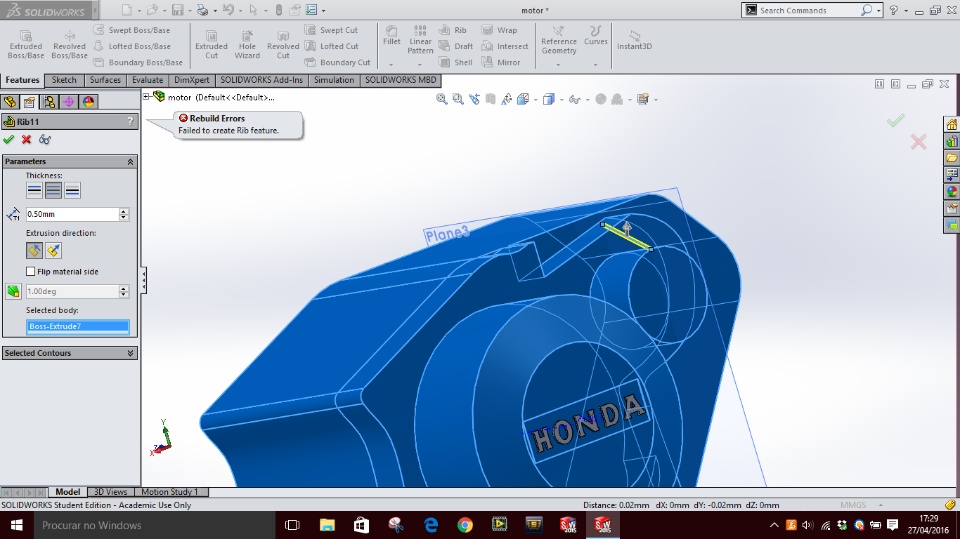Image resolution: width=960 pixels, height=539 pixels.
Task: Select the Revolved Boss/Base tool
Action: 69,45
